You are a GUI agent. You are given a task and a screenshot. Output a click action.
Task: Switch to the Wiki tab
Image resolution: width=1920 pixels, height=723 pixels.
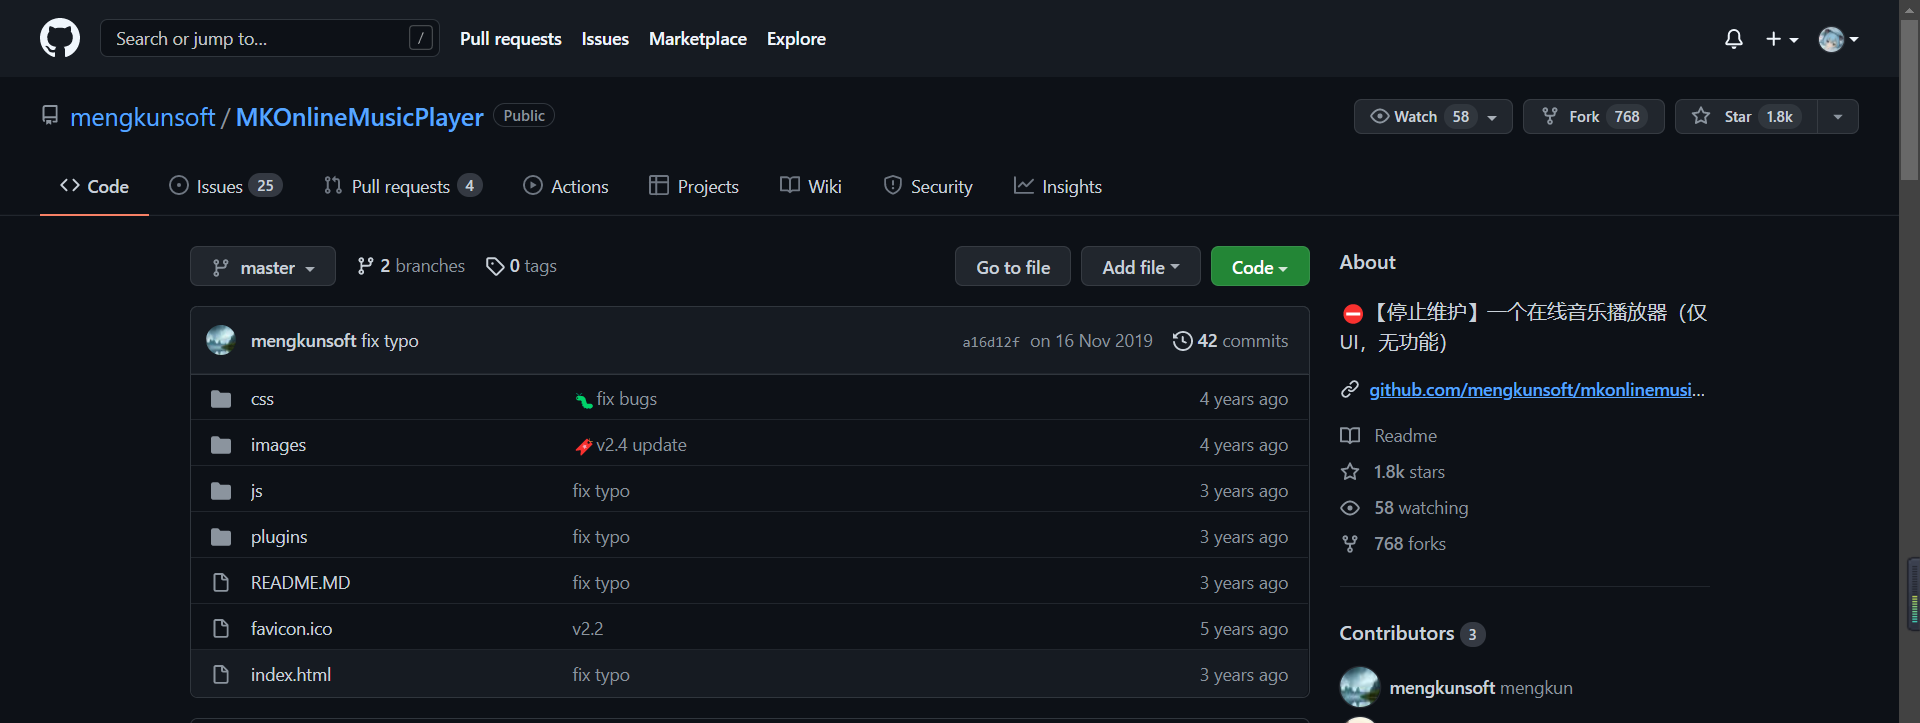click(x=811, y=186)
